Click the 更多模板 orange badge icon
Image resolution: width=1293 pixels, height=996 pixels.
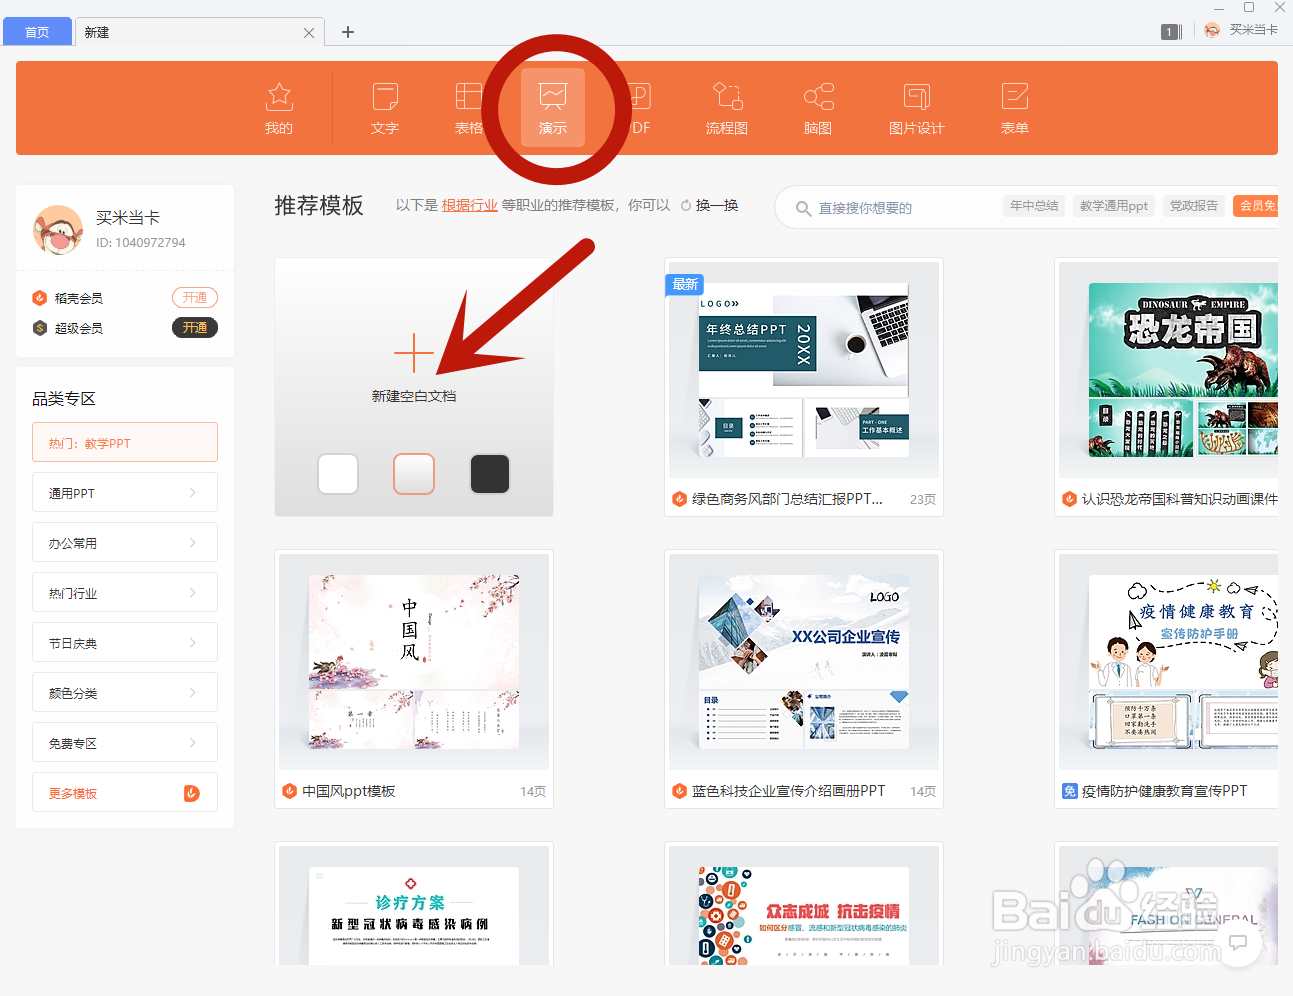tap(192, 793)
